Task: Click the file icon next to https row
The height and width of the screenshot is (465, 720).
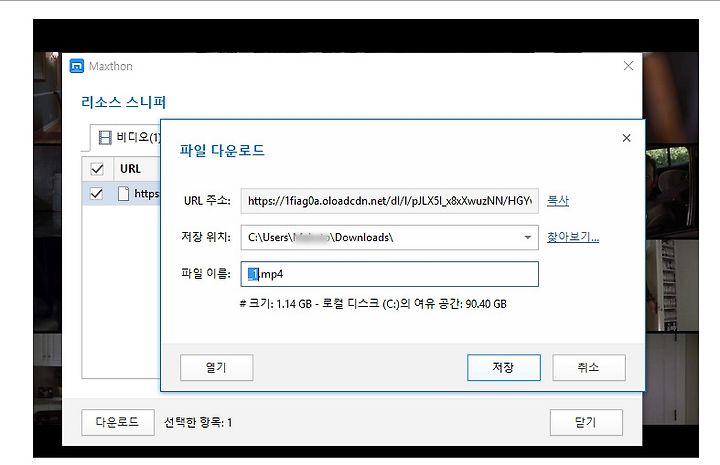Action: [x=123, y=194]
